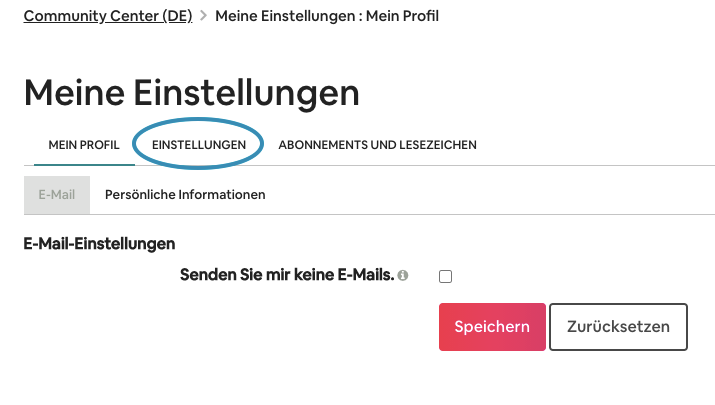The image size is (715, 405).
Task: Open the circled Einstellungen tab
Action: pos(199,145)
